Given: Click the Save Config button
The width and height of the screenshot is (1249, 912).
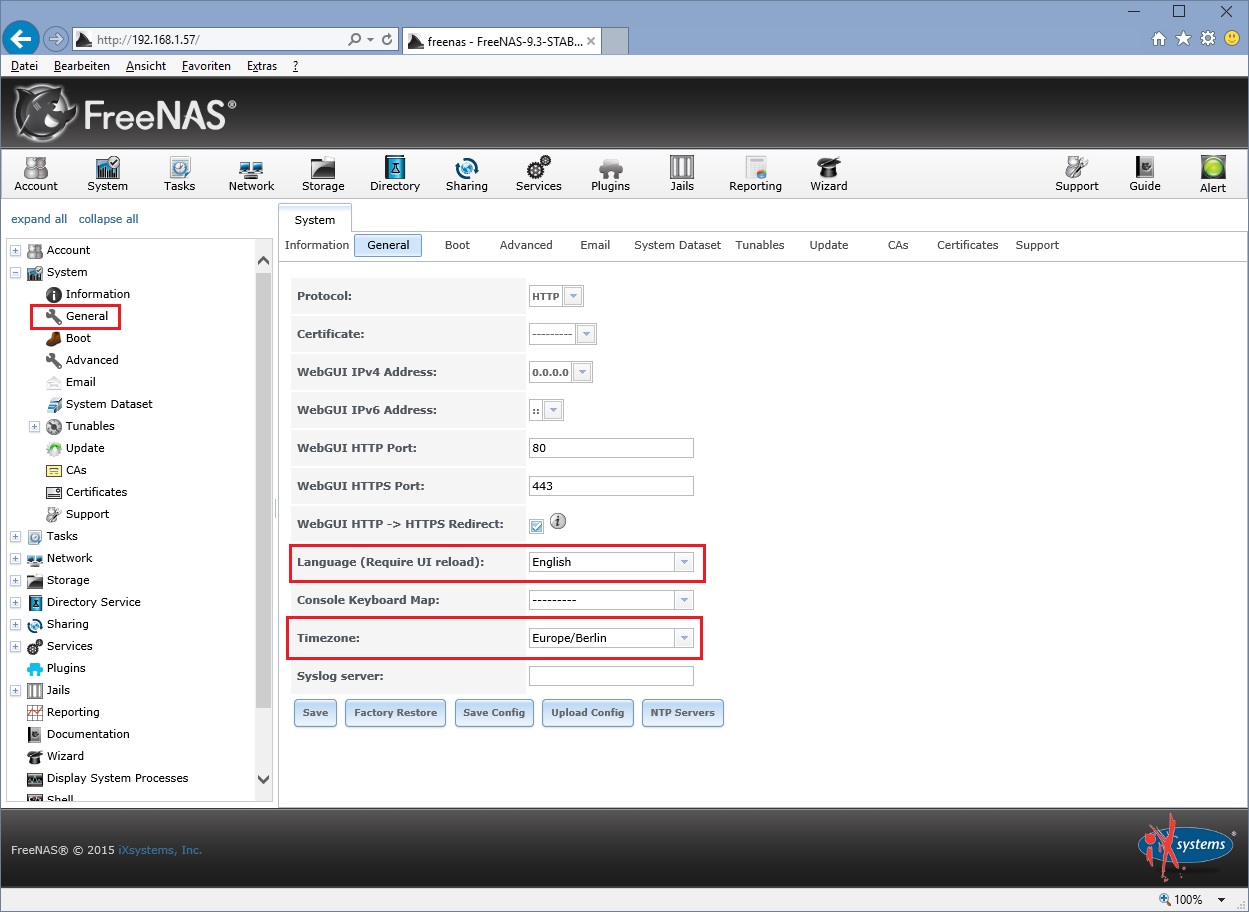Looking at the screenshot, I should (494, 713).
